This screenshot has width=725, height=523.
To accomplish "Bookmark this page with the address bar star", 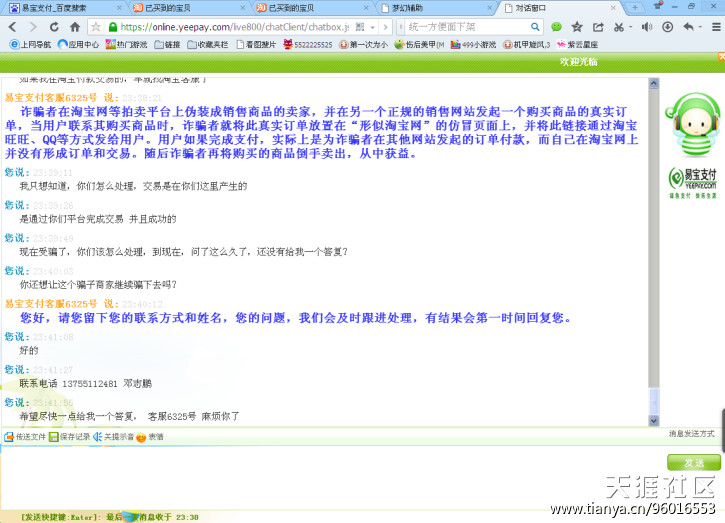I will coord(96,27).
